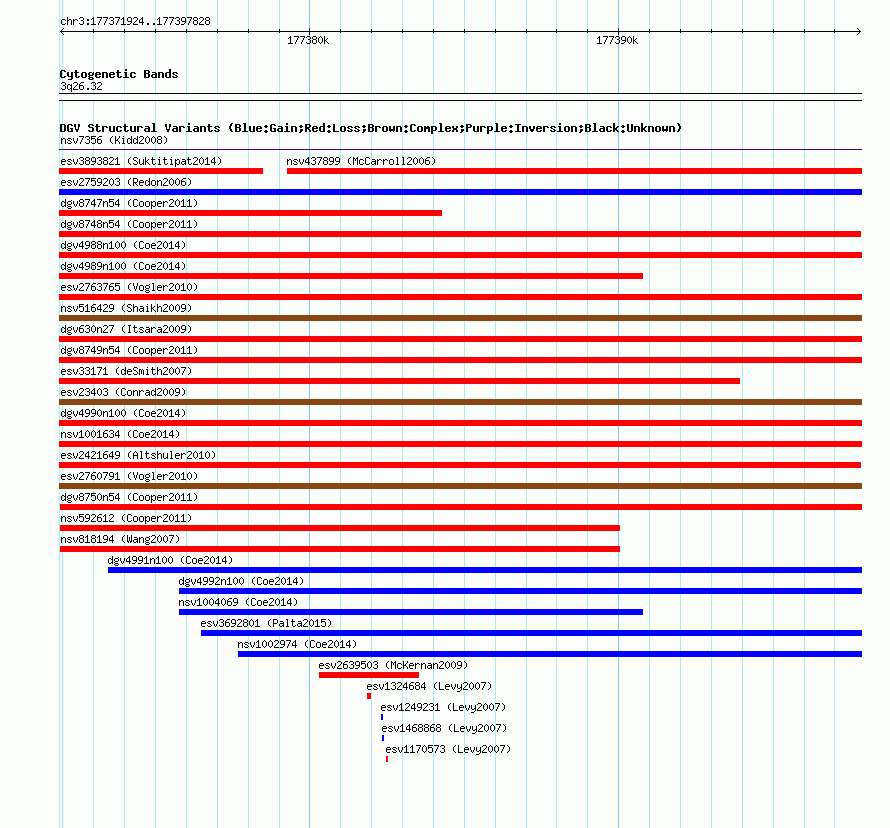Select the dgv4991n100 (Coe2014) label
Viewport: 890px width, 828px height.
(170, 560)
